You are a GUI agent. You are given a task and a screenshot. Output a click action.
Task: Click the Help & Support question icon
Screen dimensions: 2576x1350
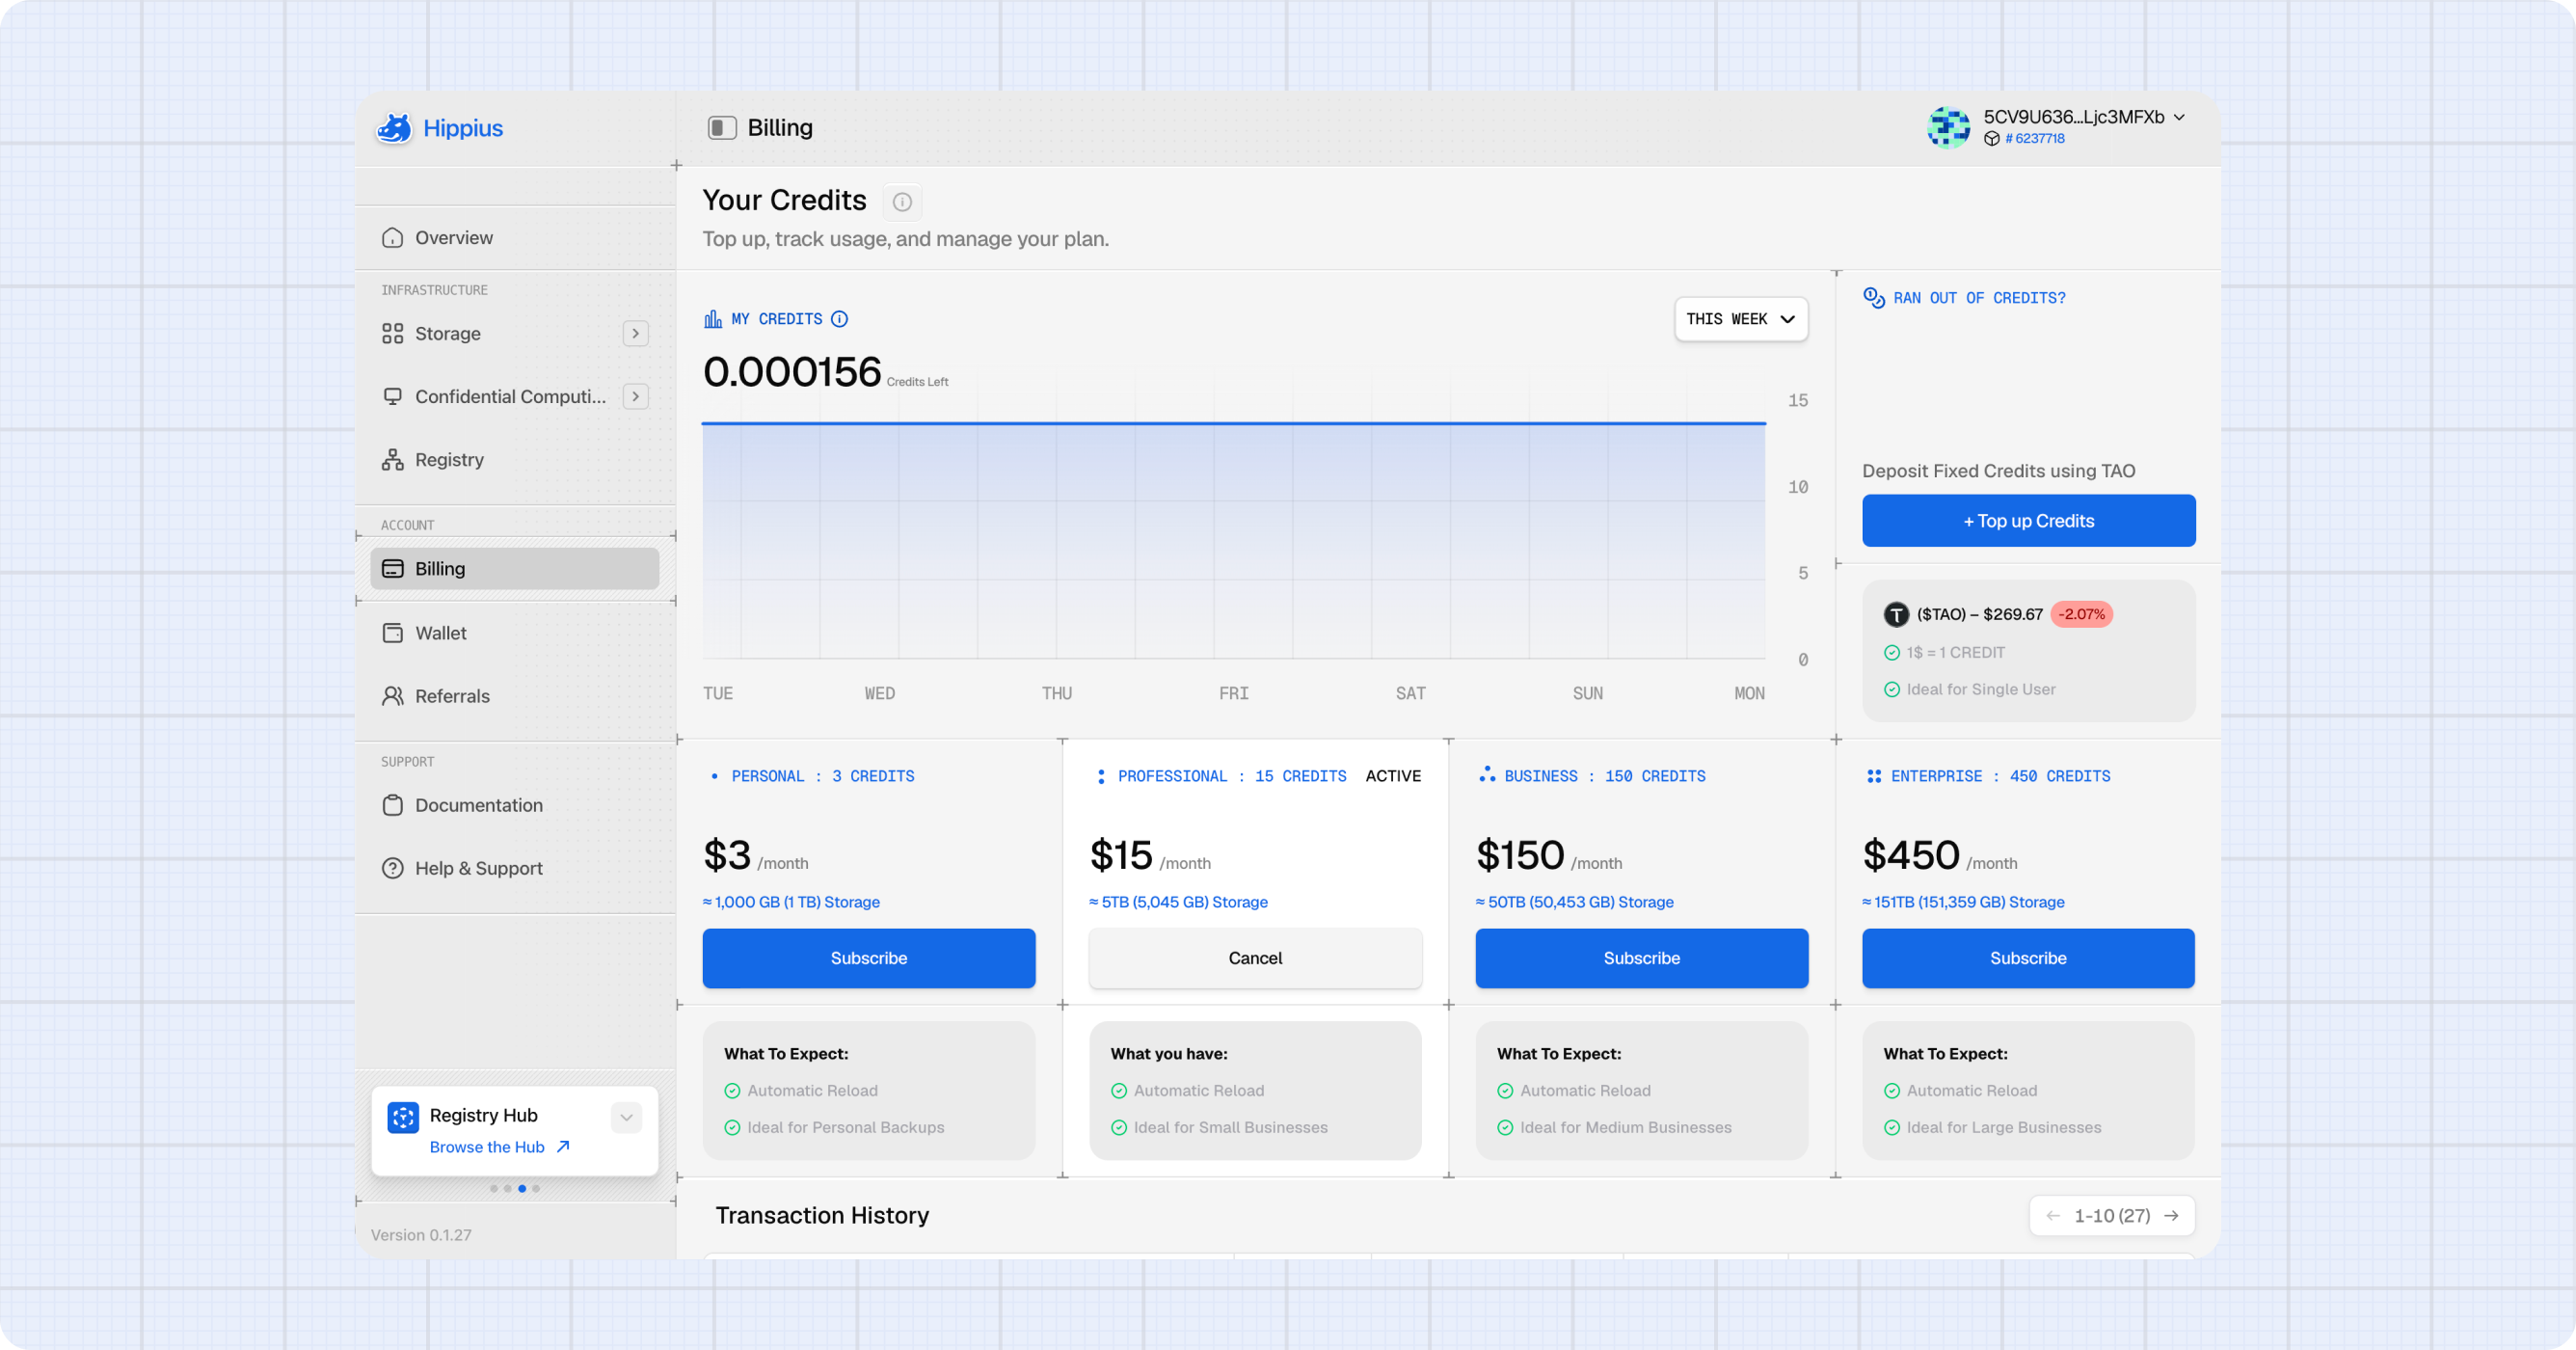pos(393,868)
